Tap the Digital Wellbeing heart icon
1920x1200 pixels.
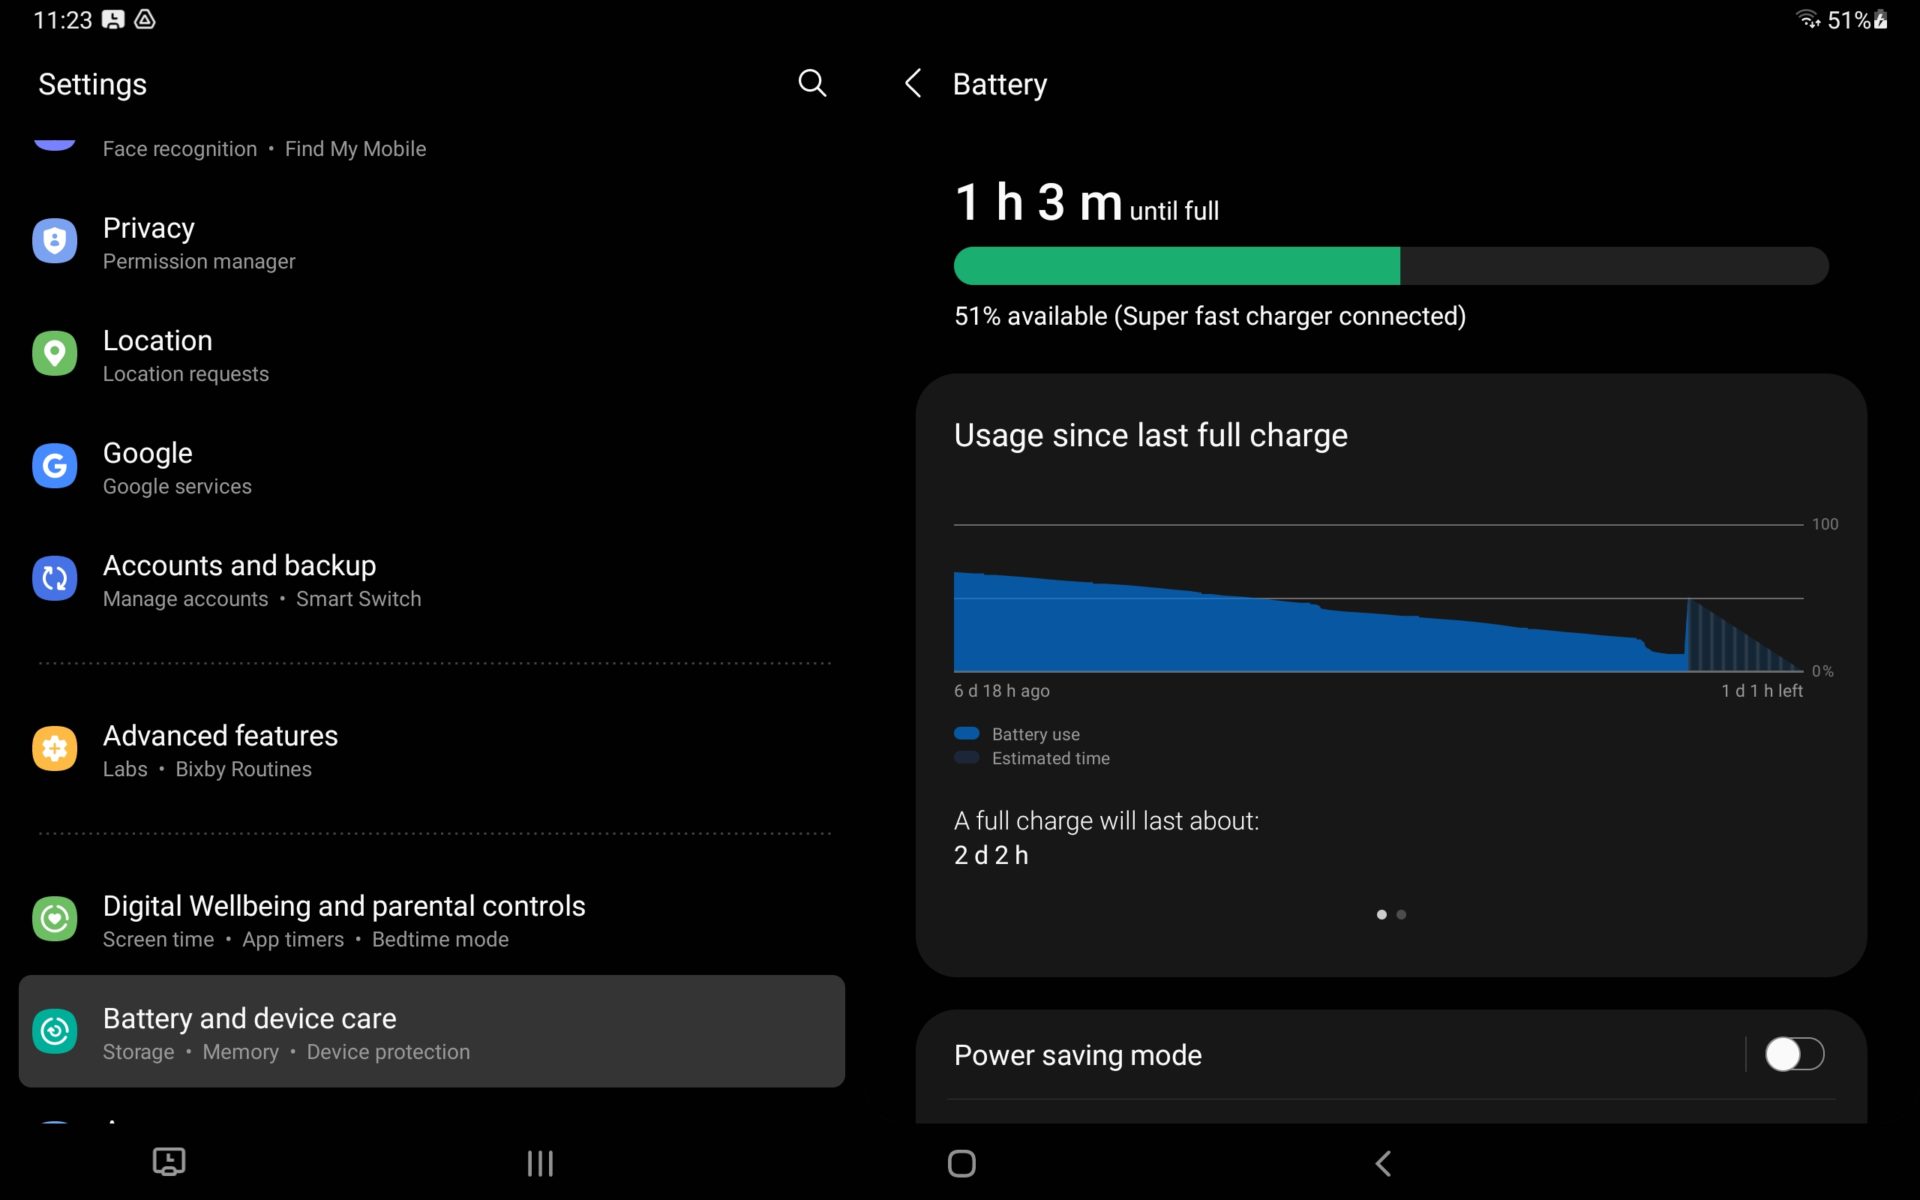pyautogui.click(x=55, y=919)
